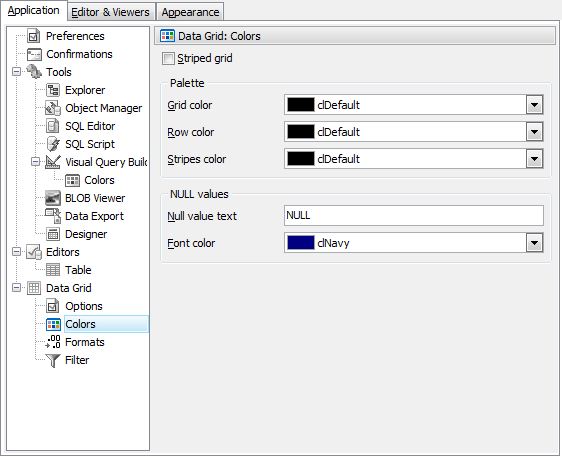Open the Designer icon
This screenshot has width=562, height=457.
pyautogui.click(x=53, y=234)
